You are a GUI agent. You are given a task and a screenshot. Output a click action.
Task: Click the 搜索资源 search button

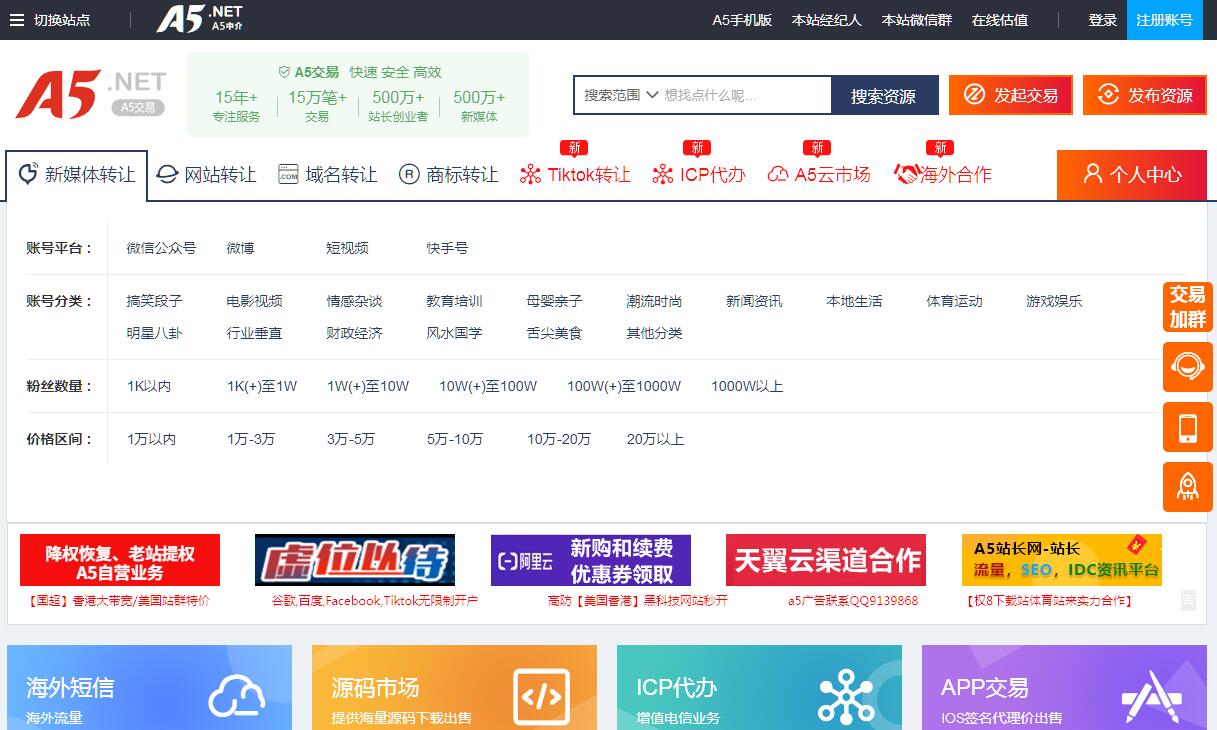pos(883,96)
